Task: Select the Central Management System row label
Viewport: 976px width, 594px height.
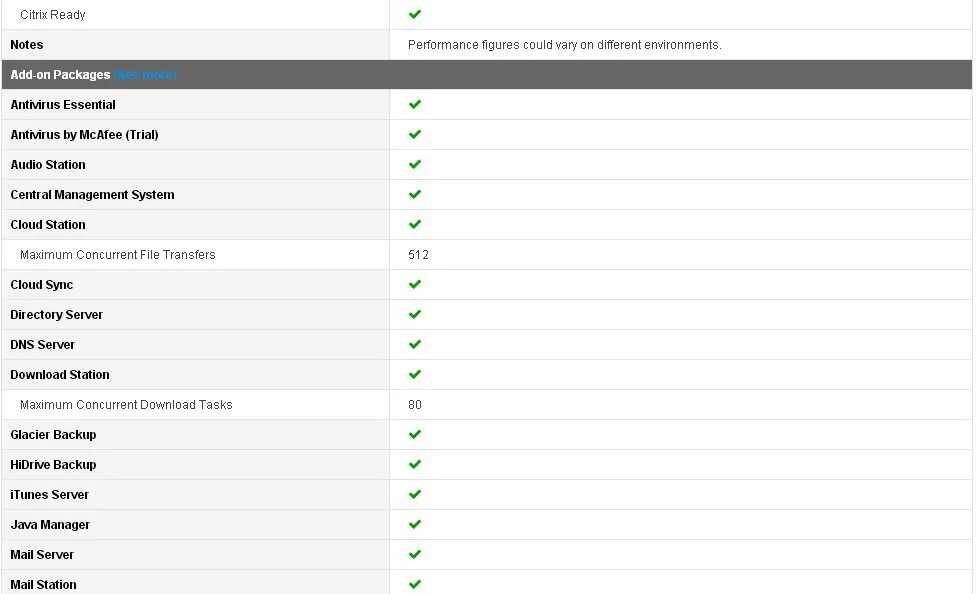Action: click(92, 194)
